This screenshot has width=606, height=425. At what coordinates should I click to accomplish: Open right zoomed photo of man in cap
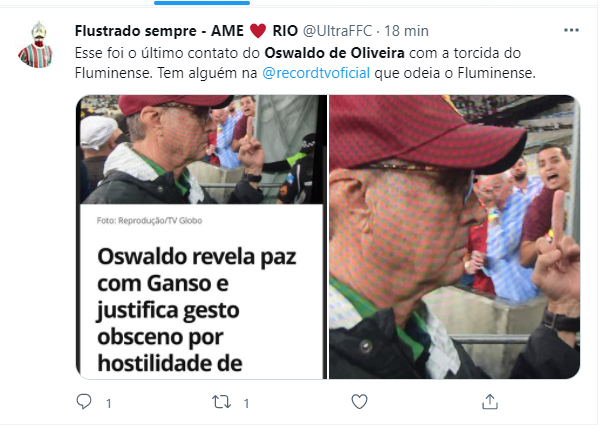coord(454,237)
